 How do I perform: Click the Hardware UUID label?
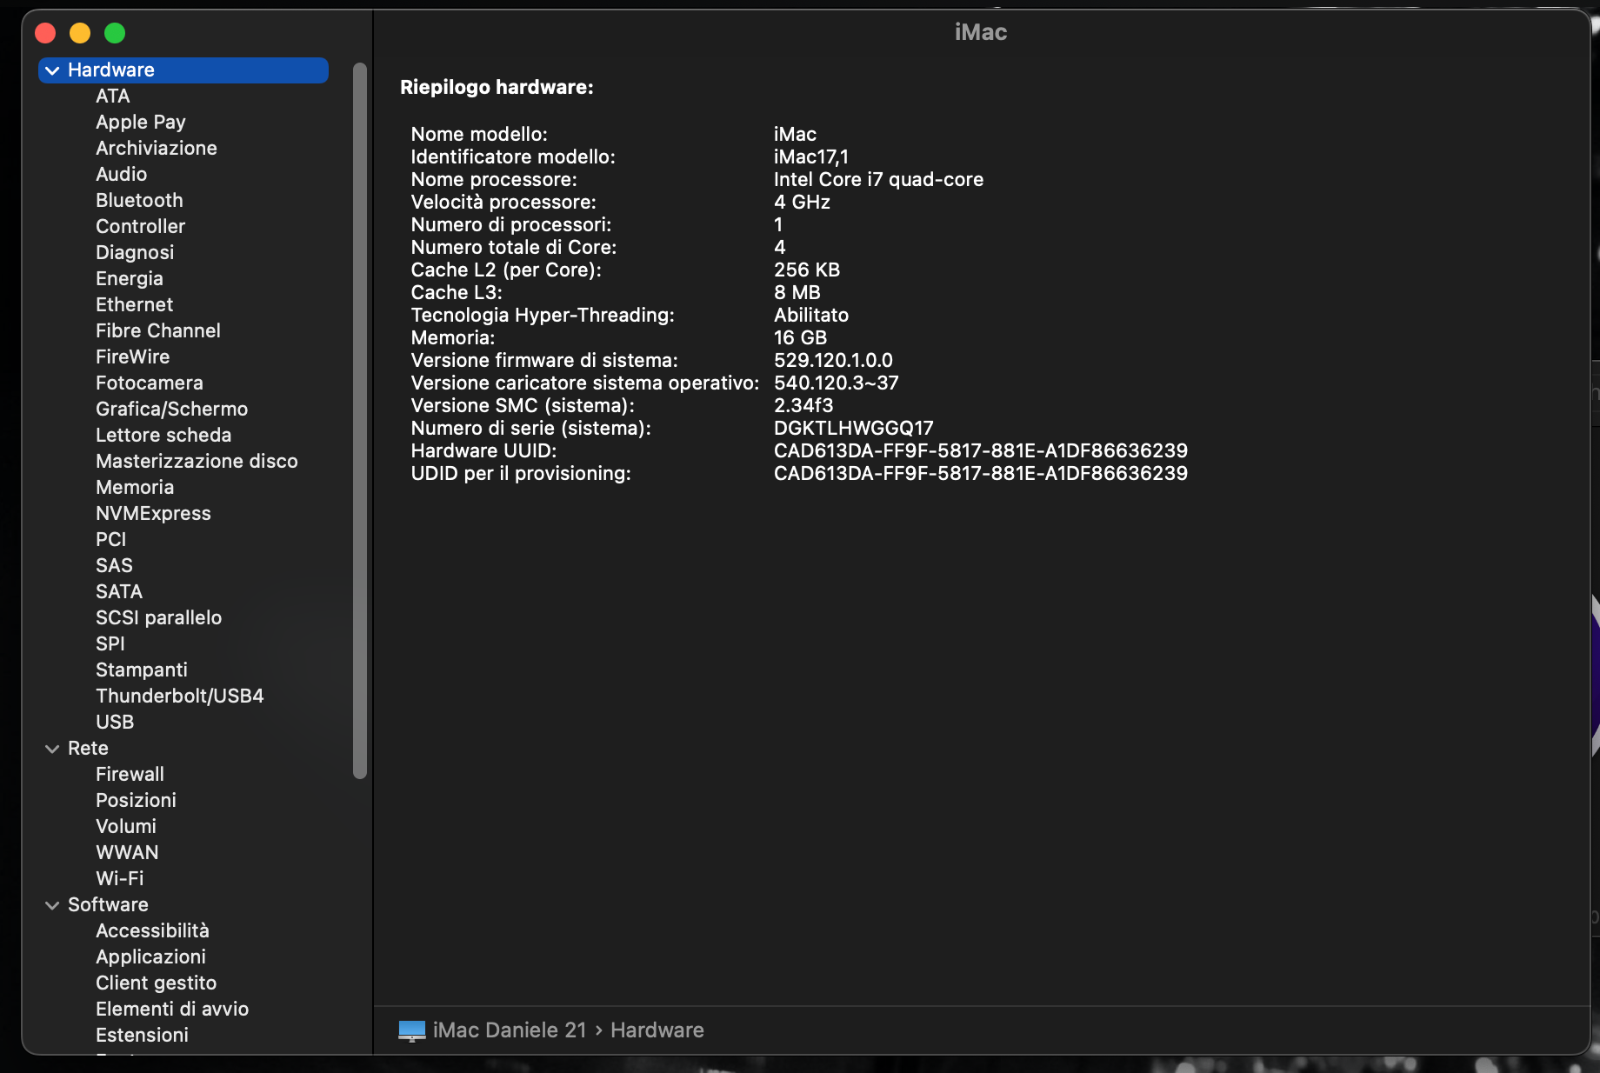(484, 451)
